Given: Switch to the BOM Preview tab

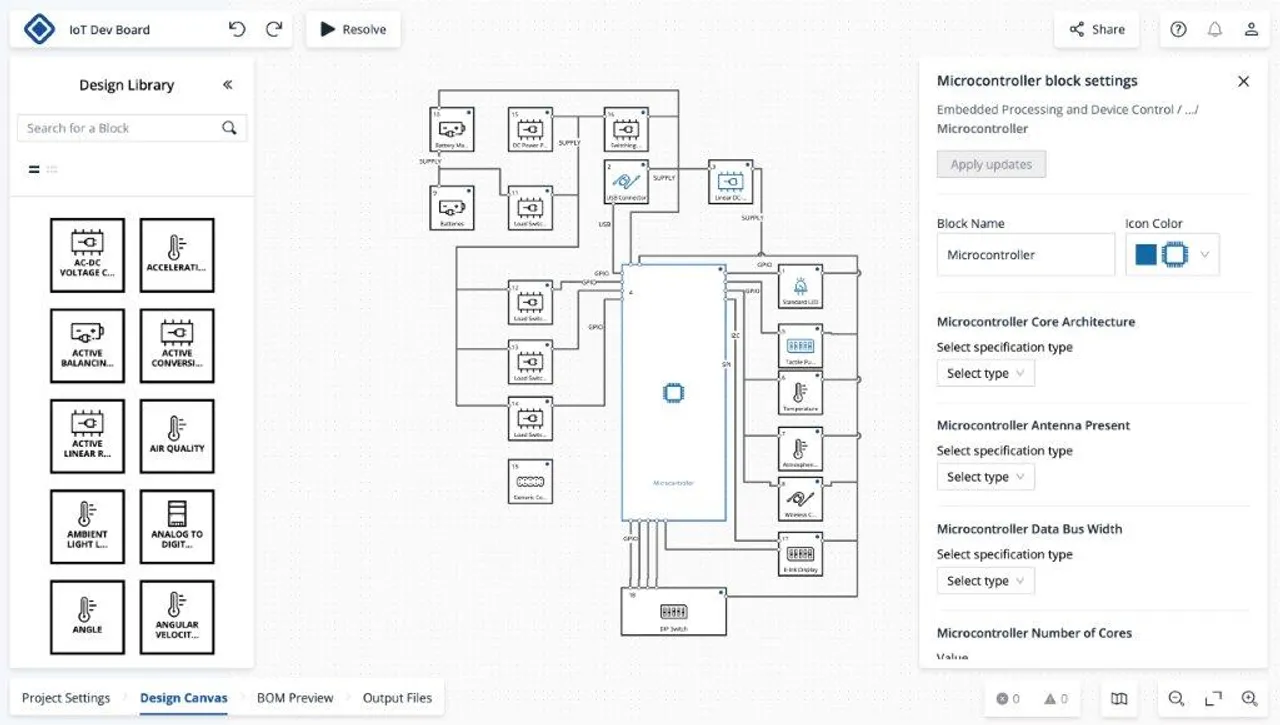Looking at the screenshot, I should pyautogui.click(x=295, y=698).
